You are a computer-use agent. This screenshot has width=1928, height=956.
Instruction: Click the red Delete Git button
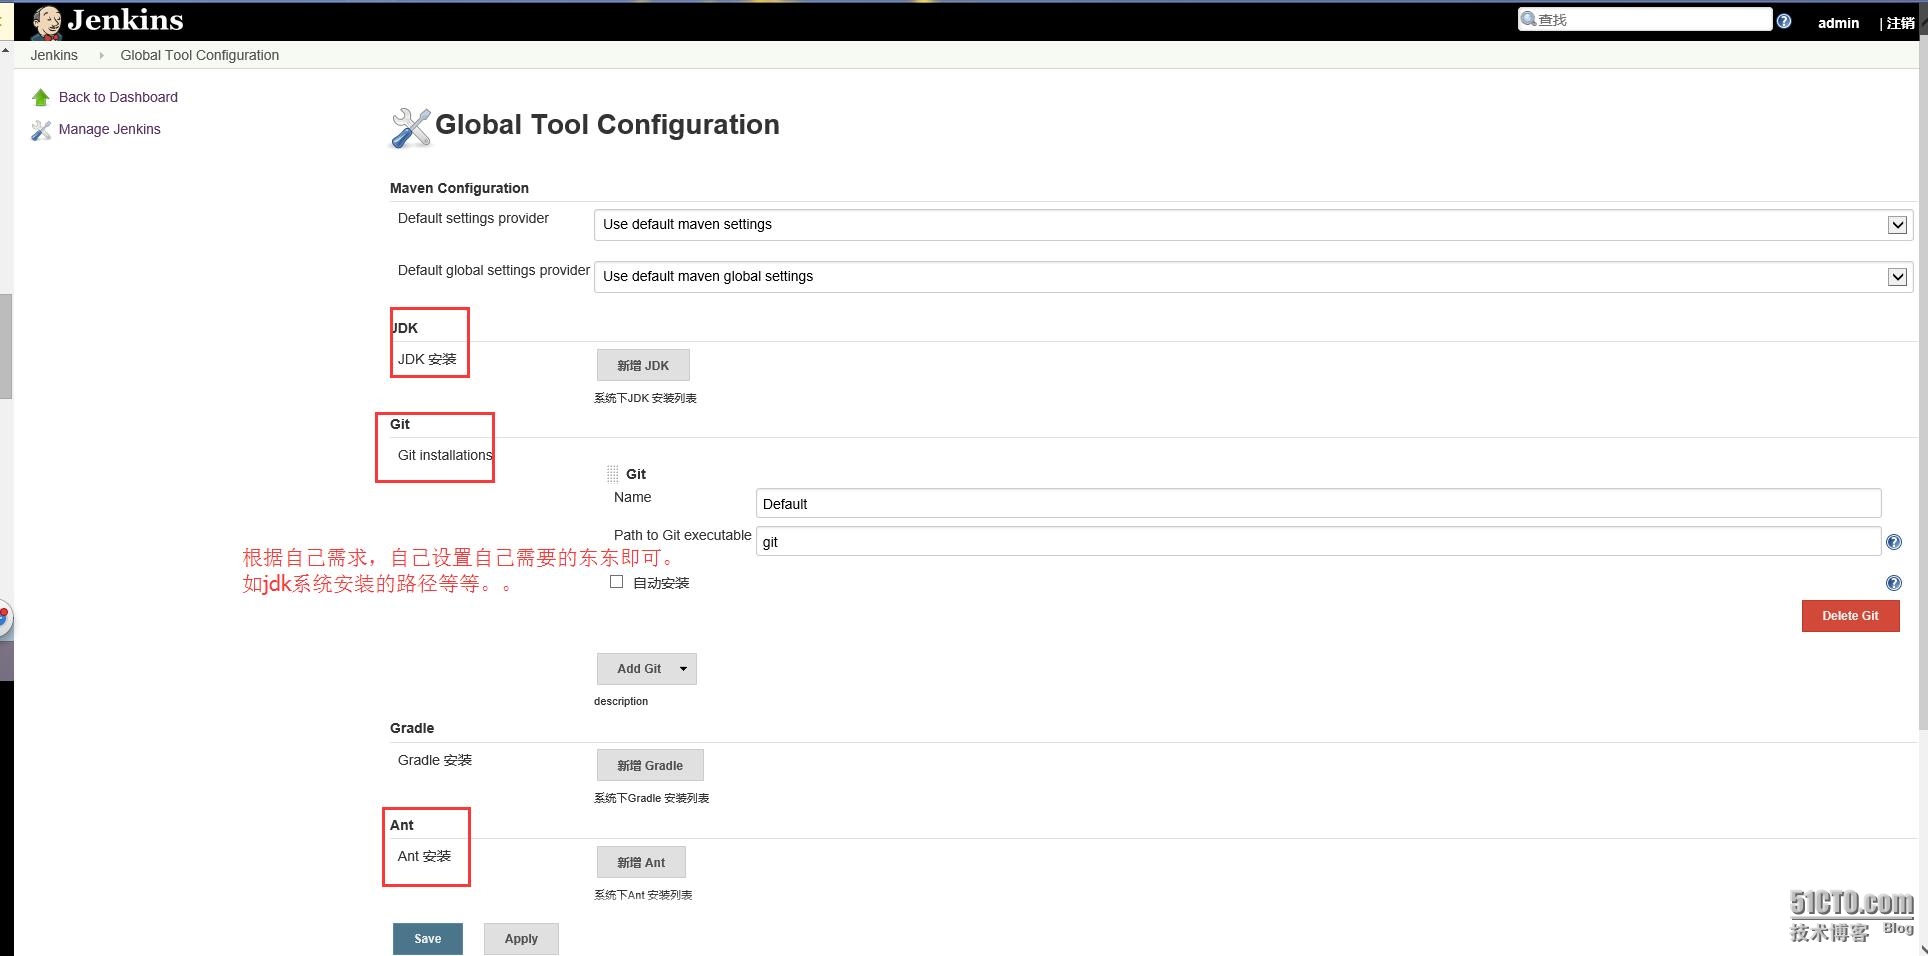click(1850, 616)
